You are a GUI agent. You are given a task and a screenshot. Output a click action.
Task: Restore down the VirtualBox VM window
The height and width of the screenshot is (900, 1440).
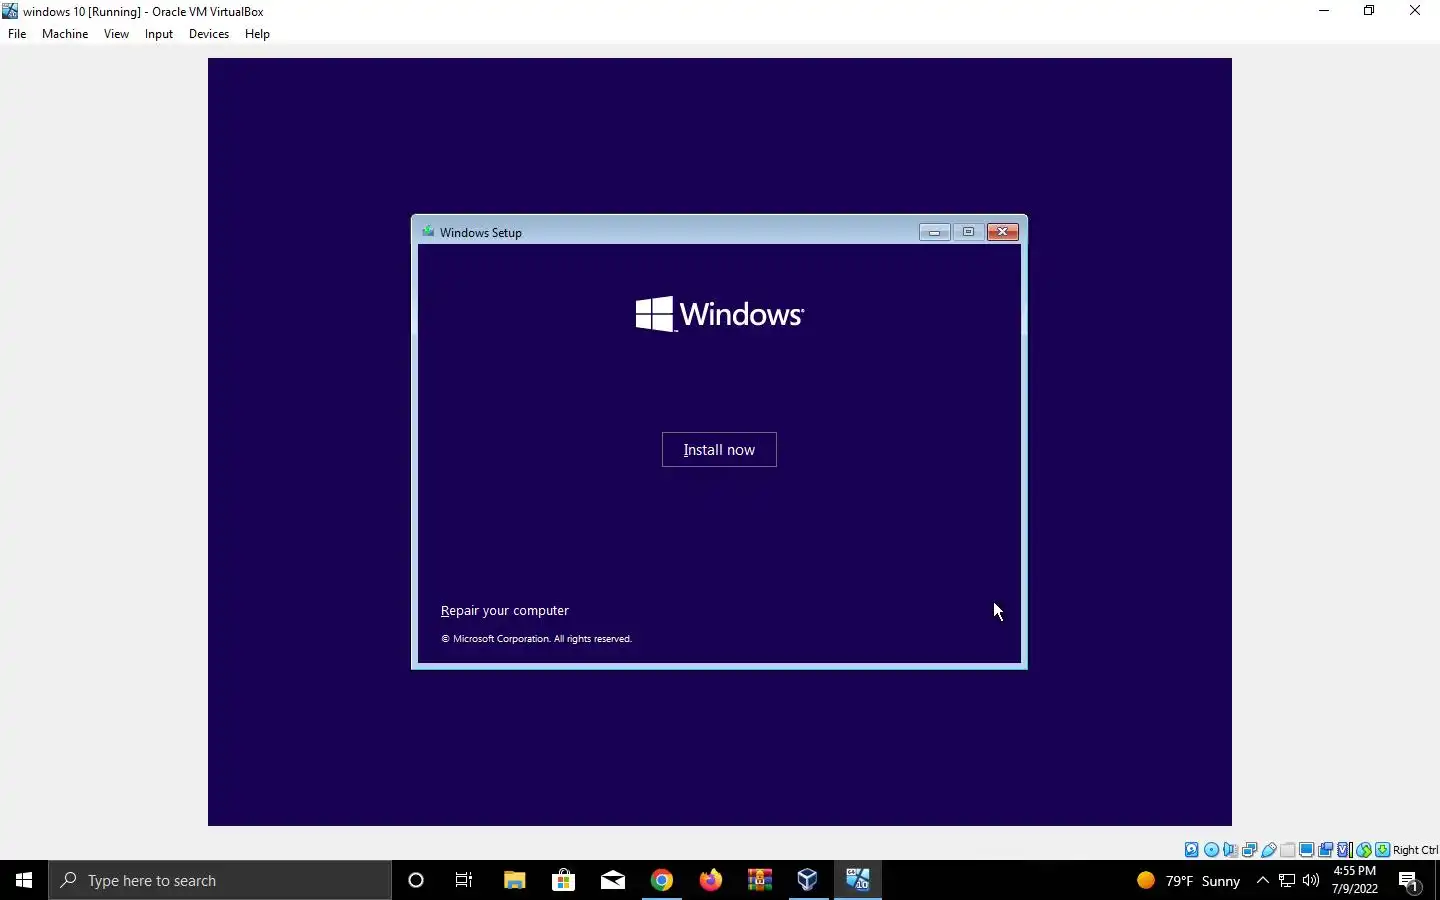1369,11
